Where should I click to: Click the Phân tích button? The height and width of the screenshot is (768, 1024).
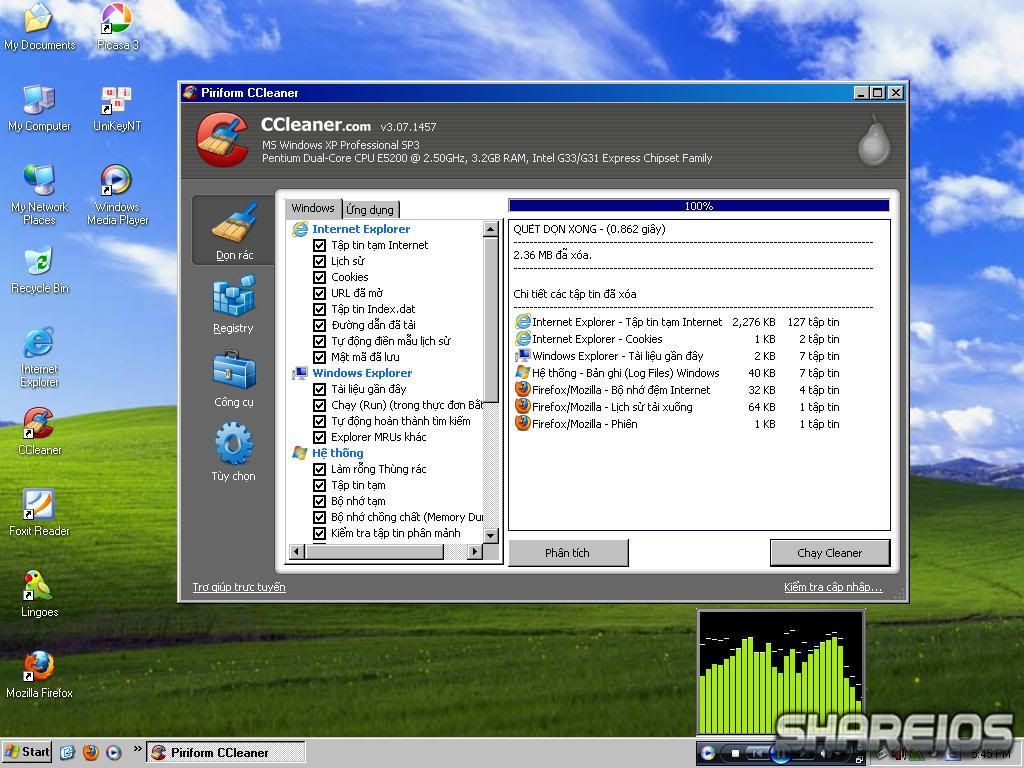[568, 552]
